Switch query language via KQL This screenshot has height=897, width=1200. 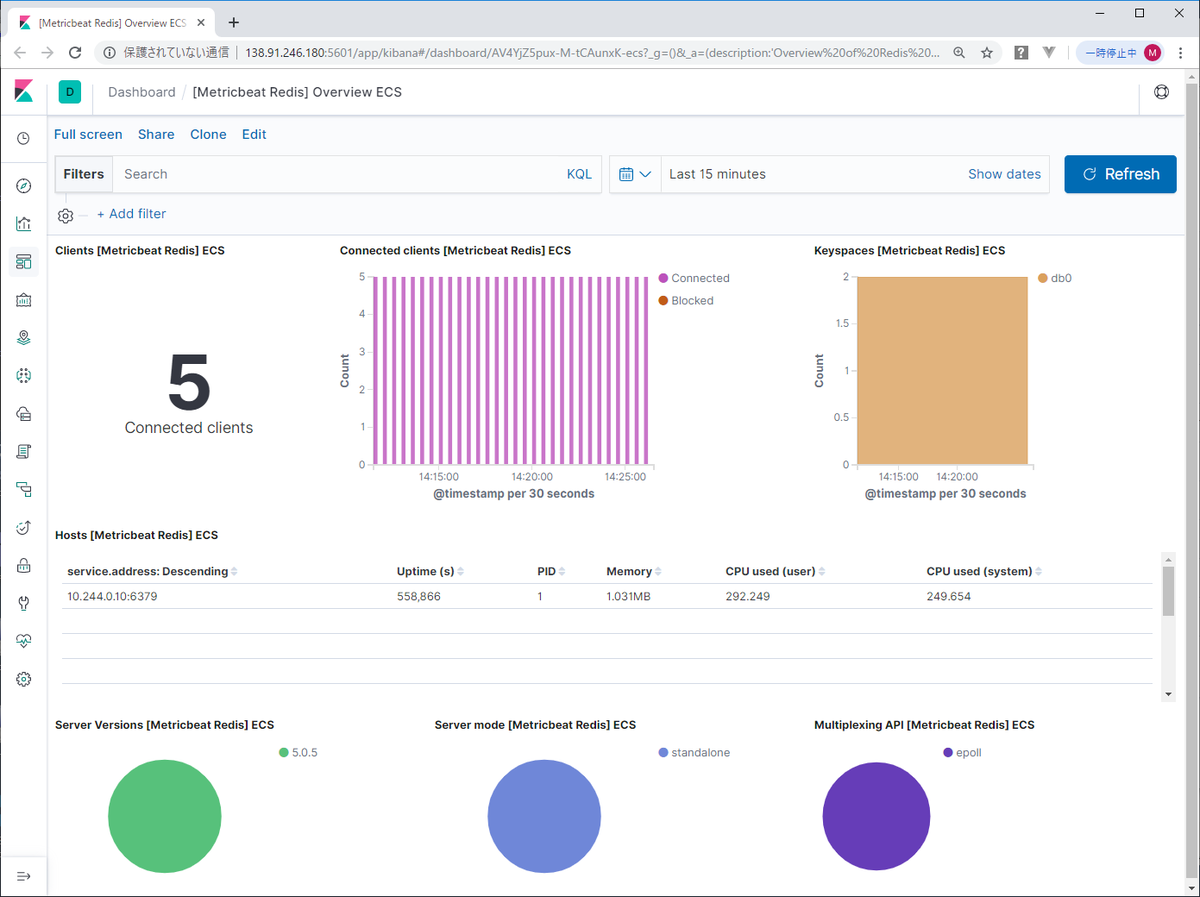point(579,174)
